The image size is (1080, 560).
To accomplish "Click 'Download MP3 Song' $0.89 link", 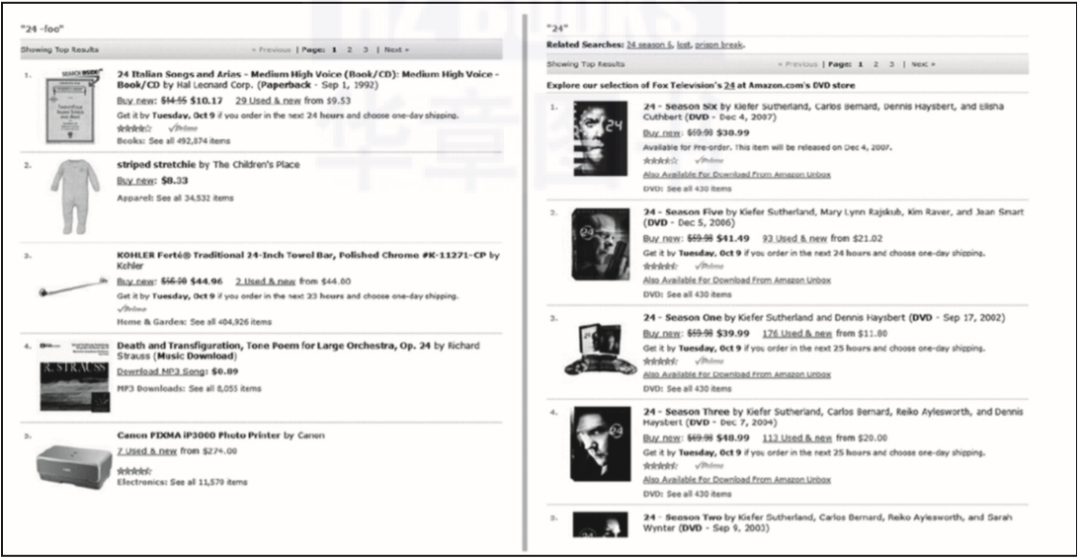I will pos(162,371).
